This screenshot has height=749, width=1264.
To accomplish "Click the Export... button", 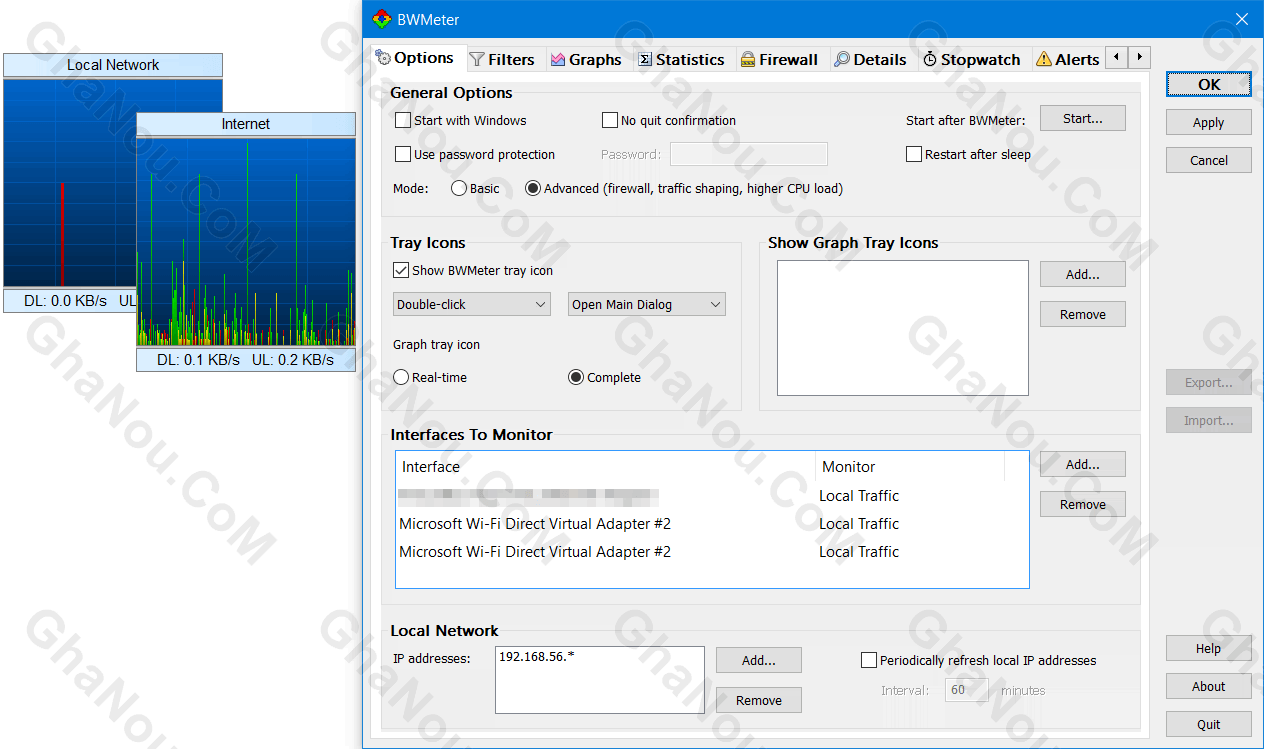I will (1209, 382).
